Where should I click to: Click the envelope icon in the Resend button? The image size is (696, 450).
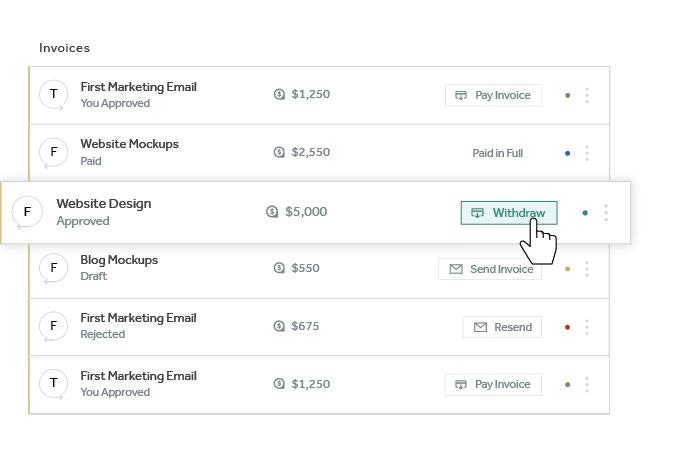(480, 327)
